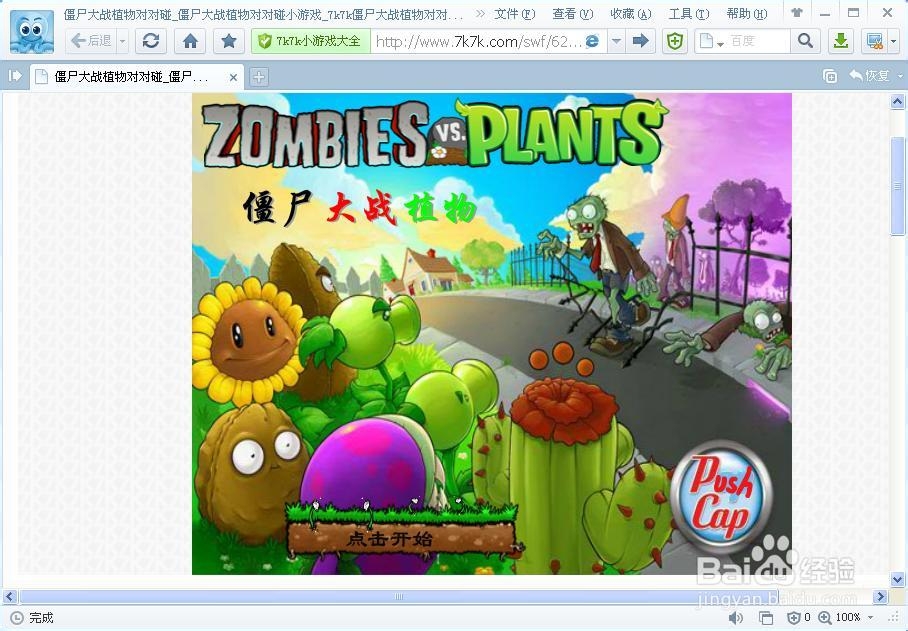The image size is (908, 631).
Task: Restore closed tab with 恢复 button
Action: point(869,76)
